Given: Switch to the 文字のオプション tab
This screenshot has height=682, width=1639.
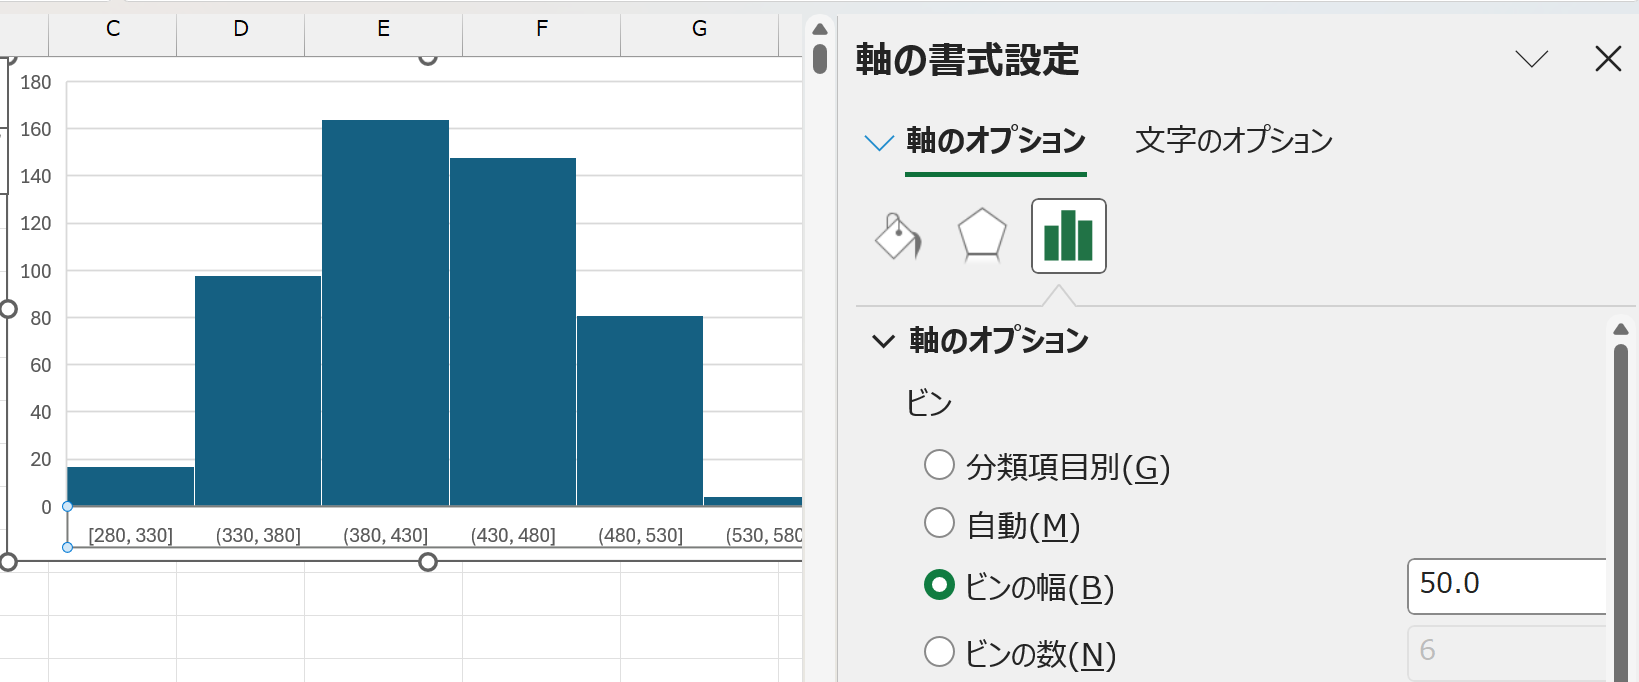Looking at the screenshot, I should tap(1233, 141).
